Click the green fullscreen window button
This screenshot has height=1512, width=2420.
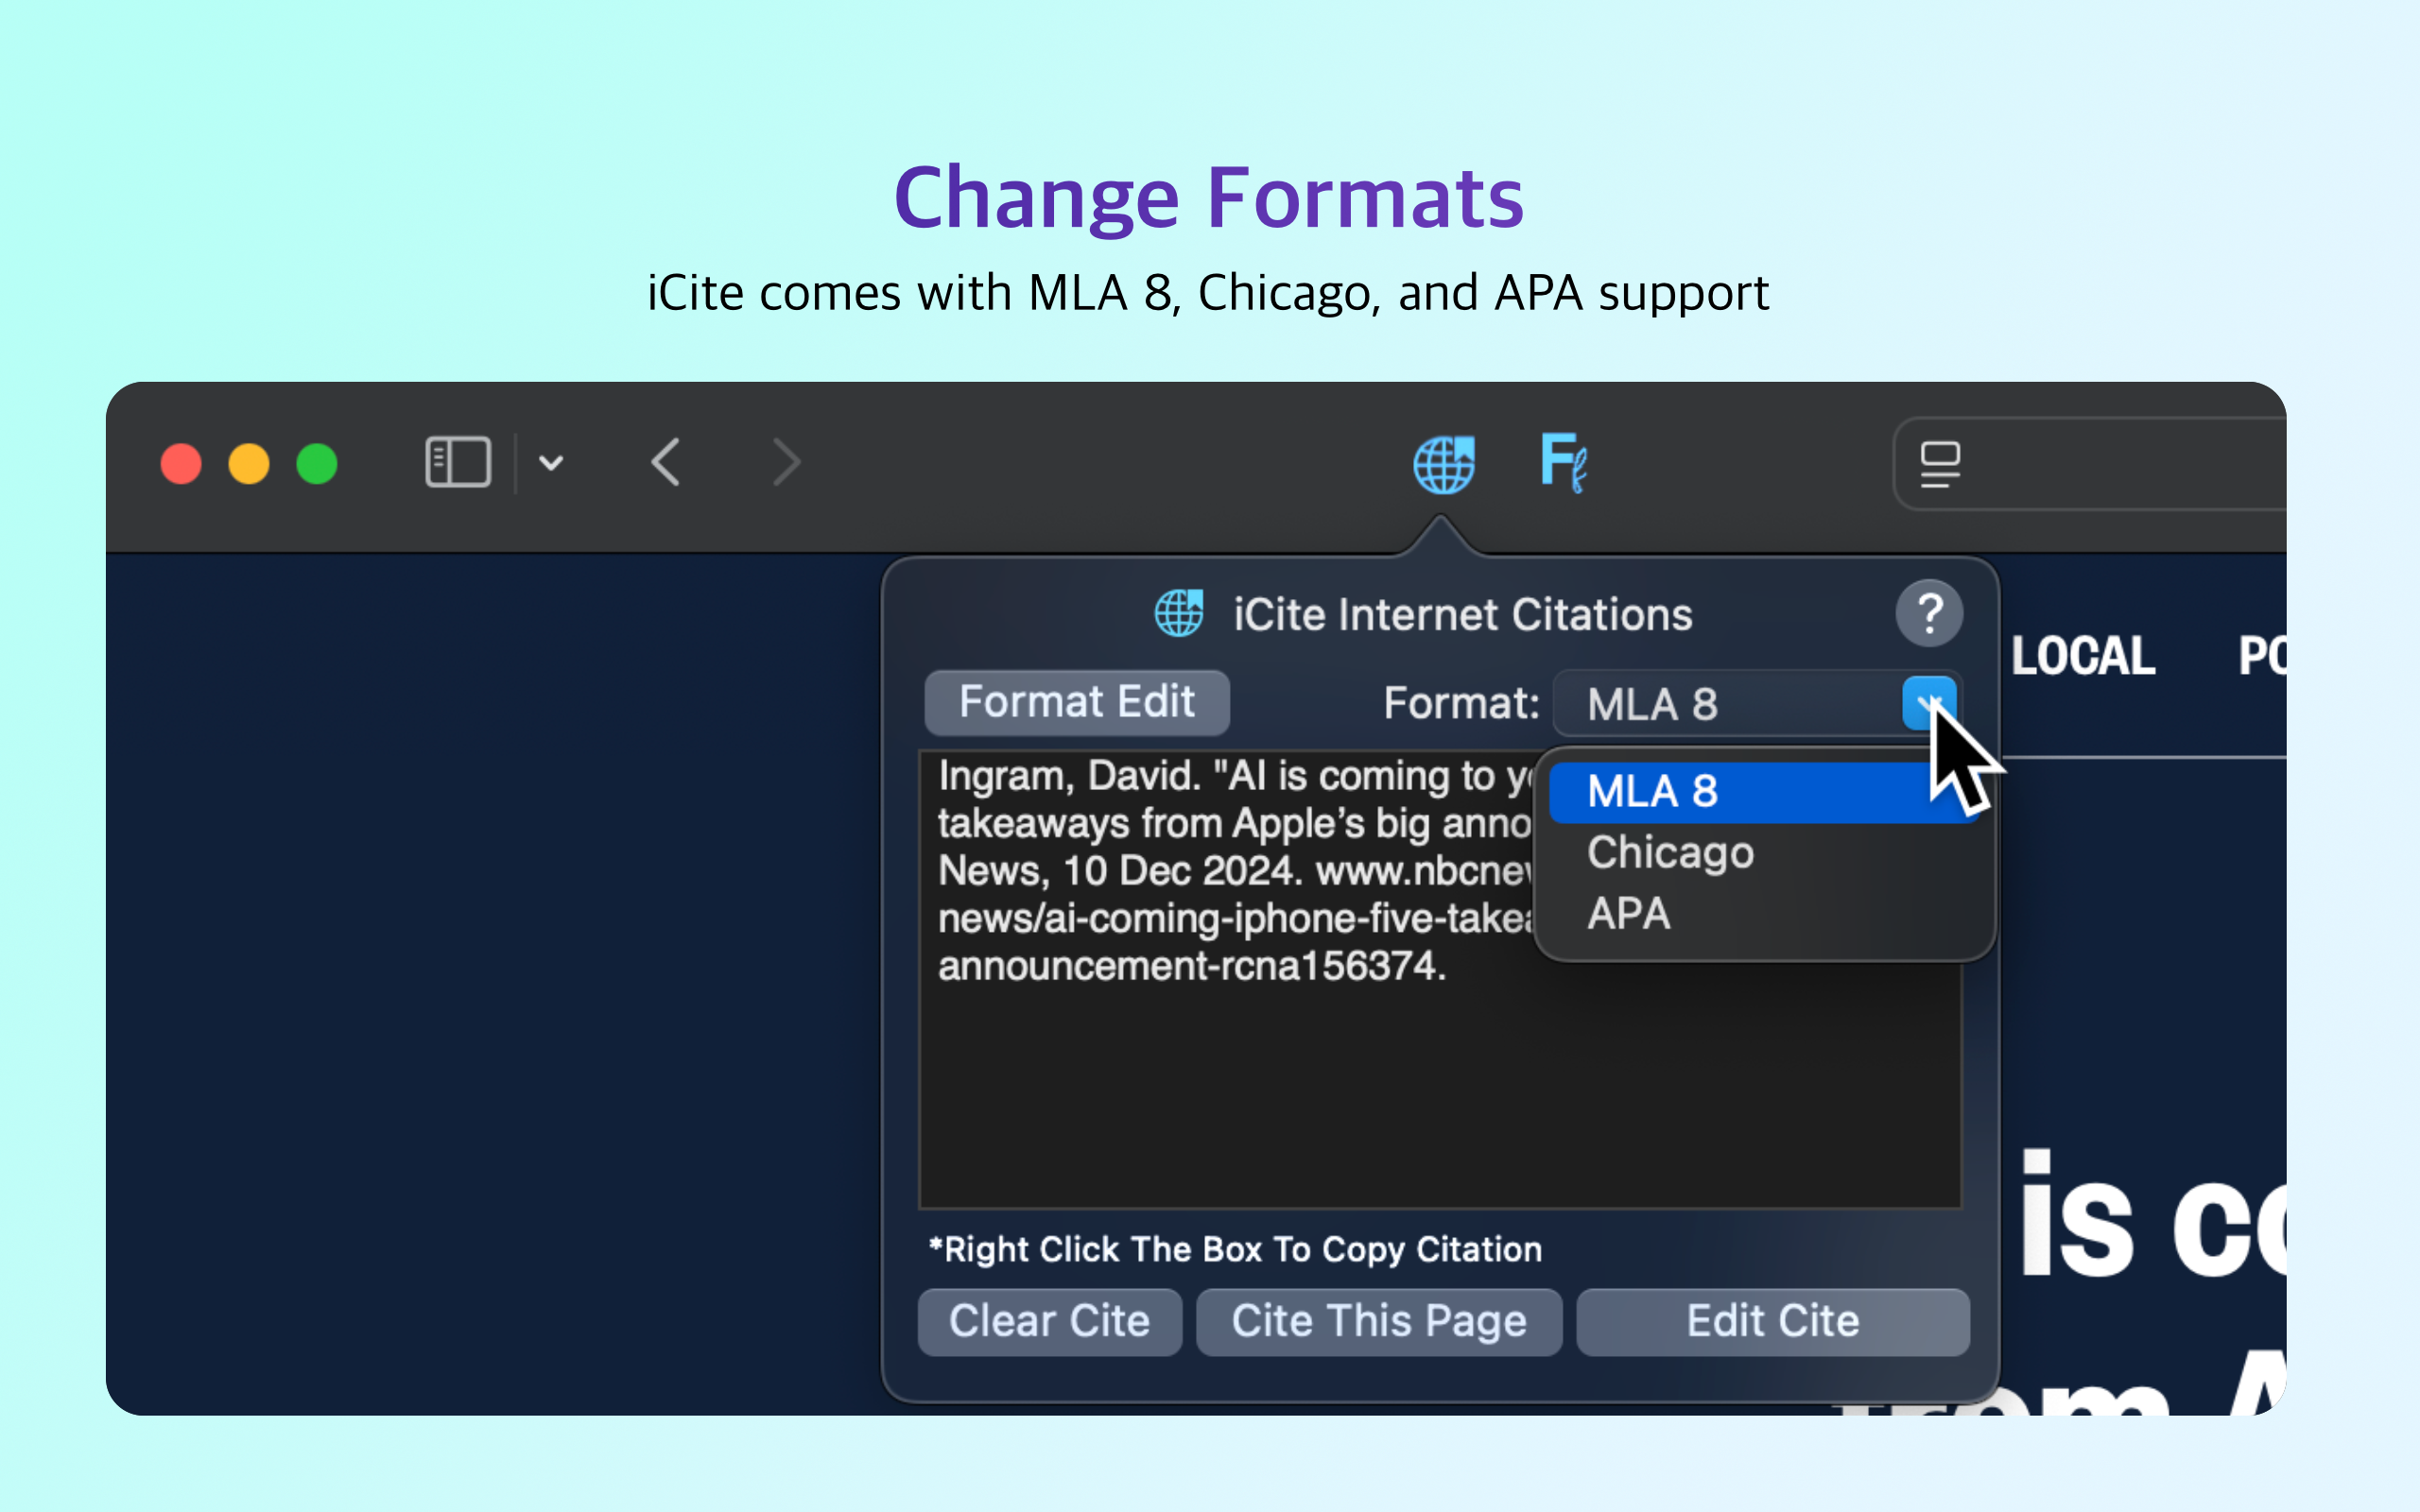(x=317, y=464)
